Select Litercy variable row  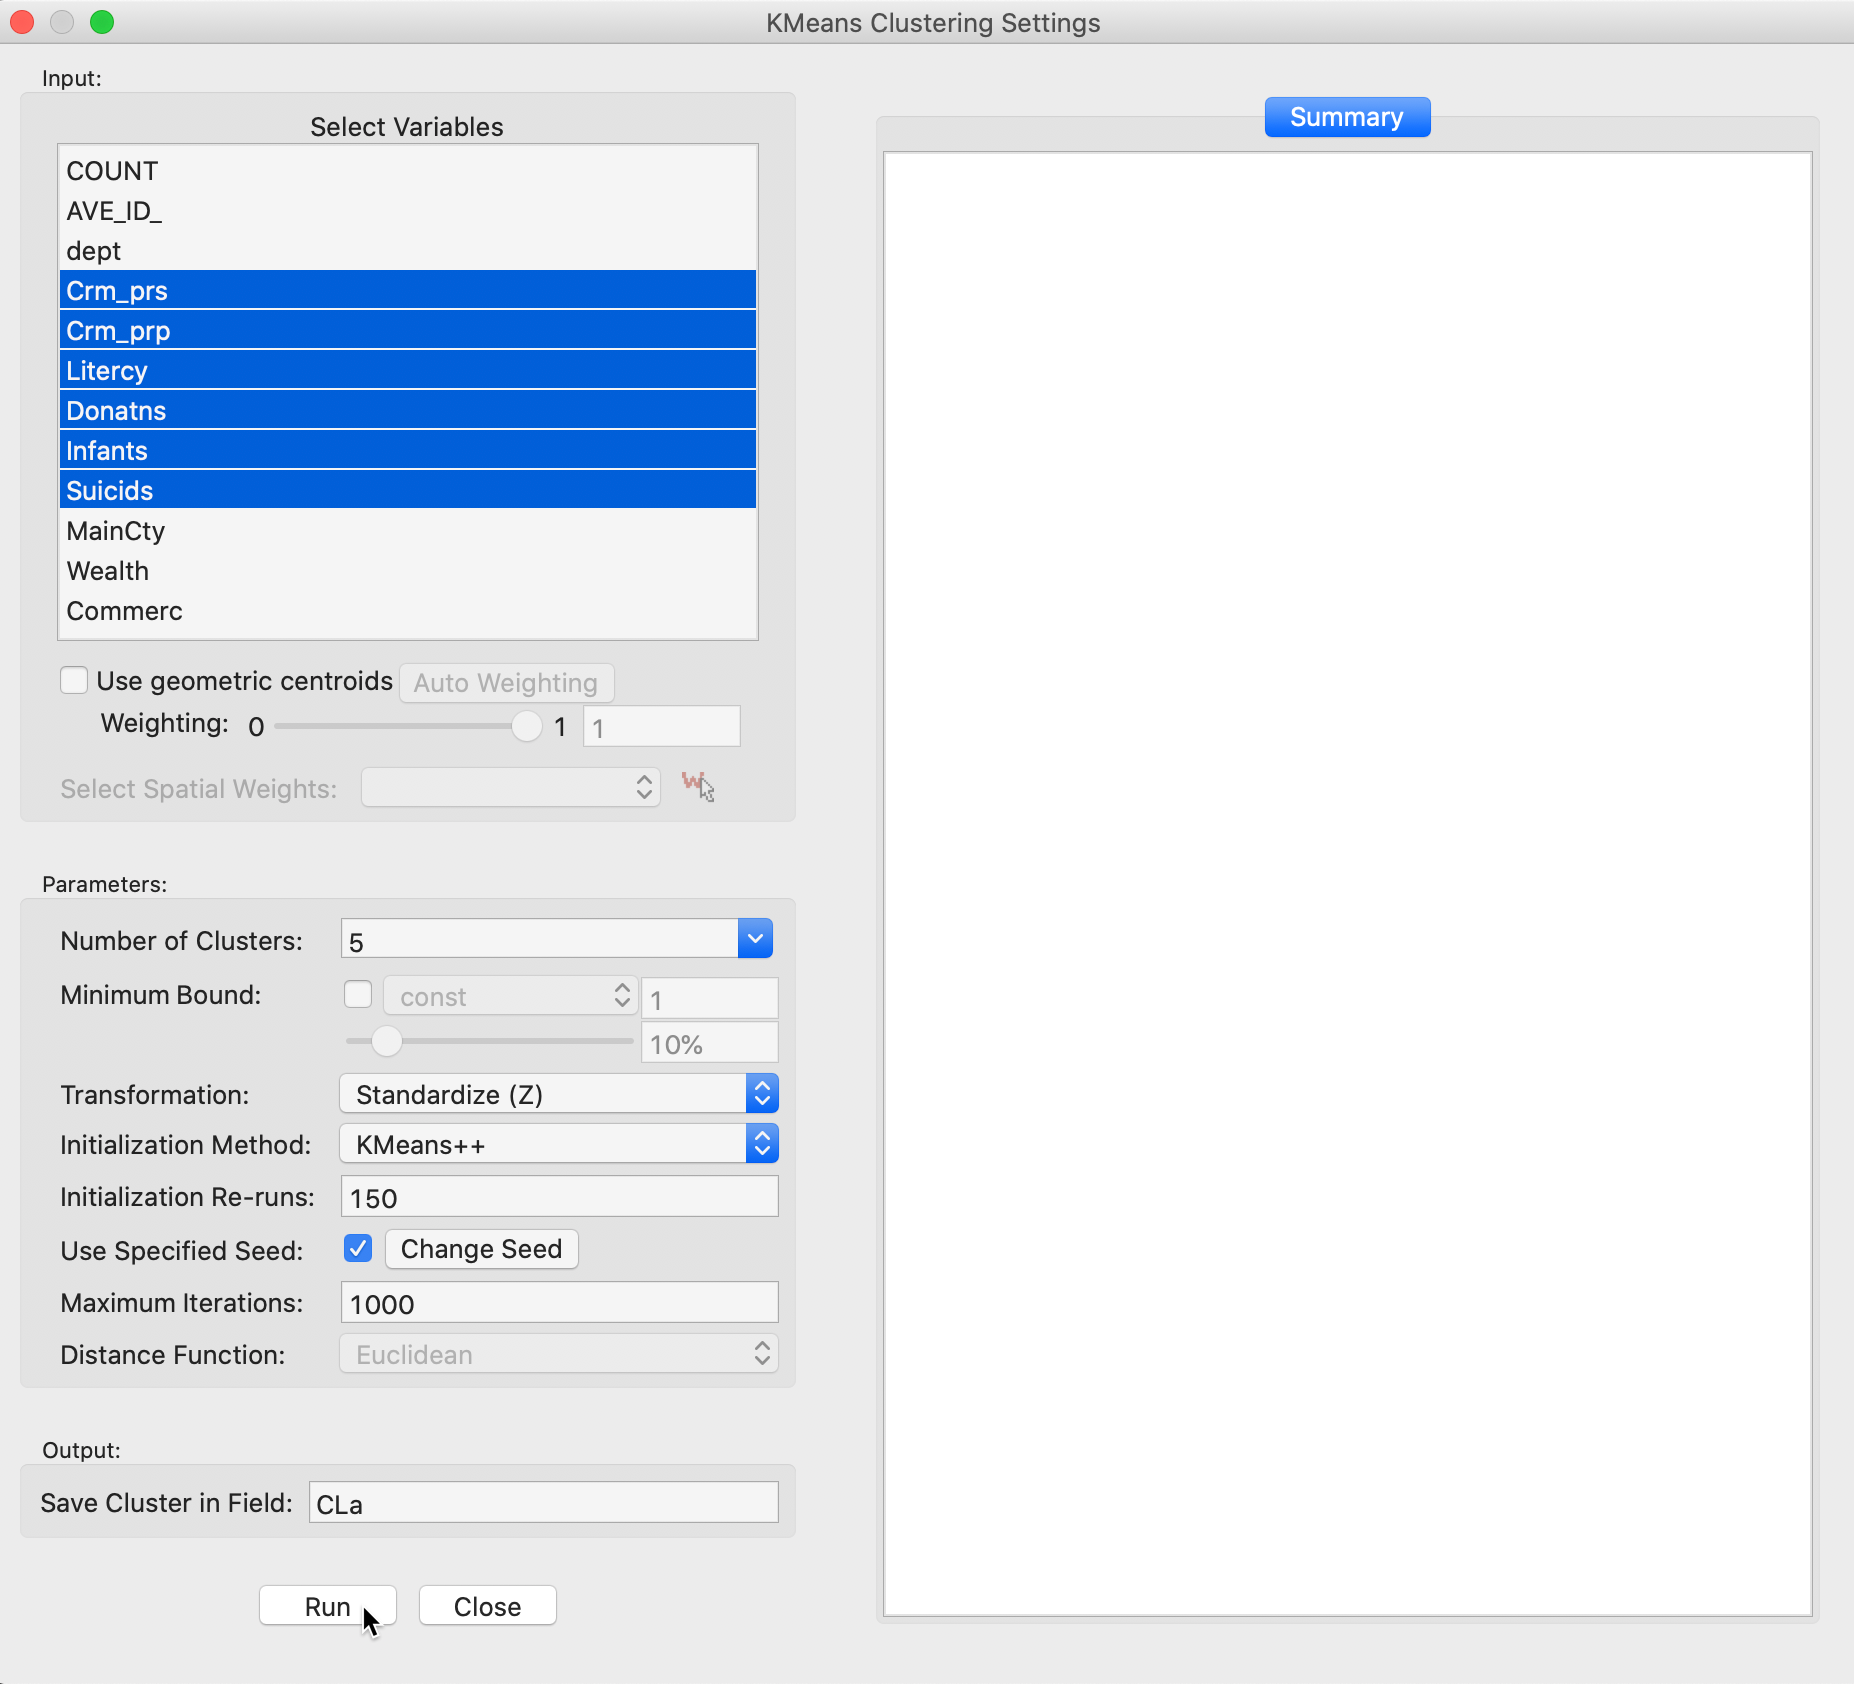(x=408, y=370)
